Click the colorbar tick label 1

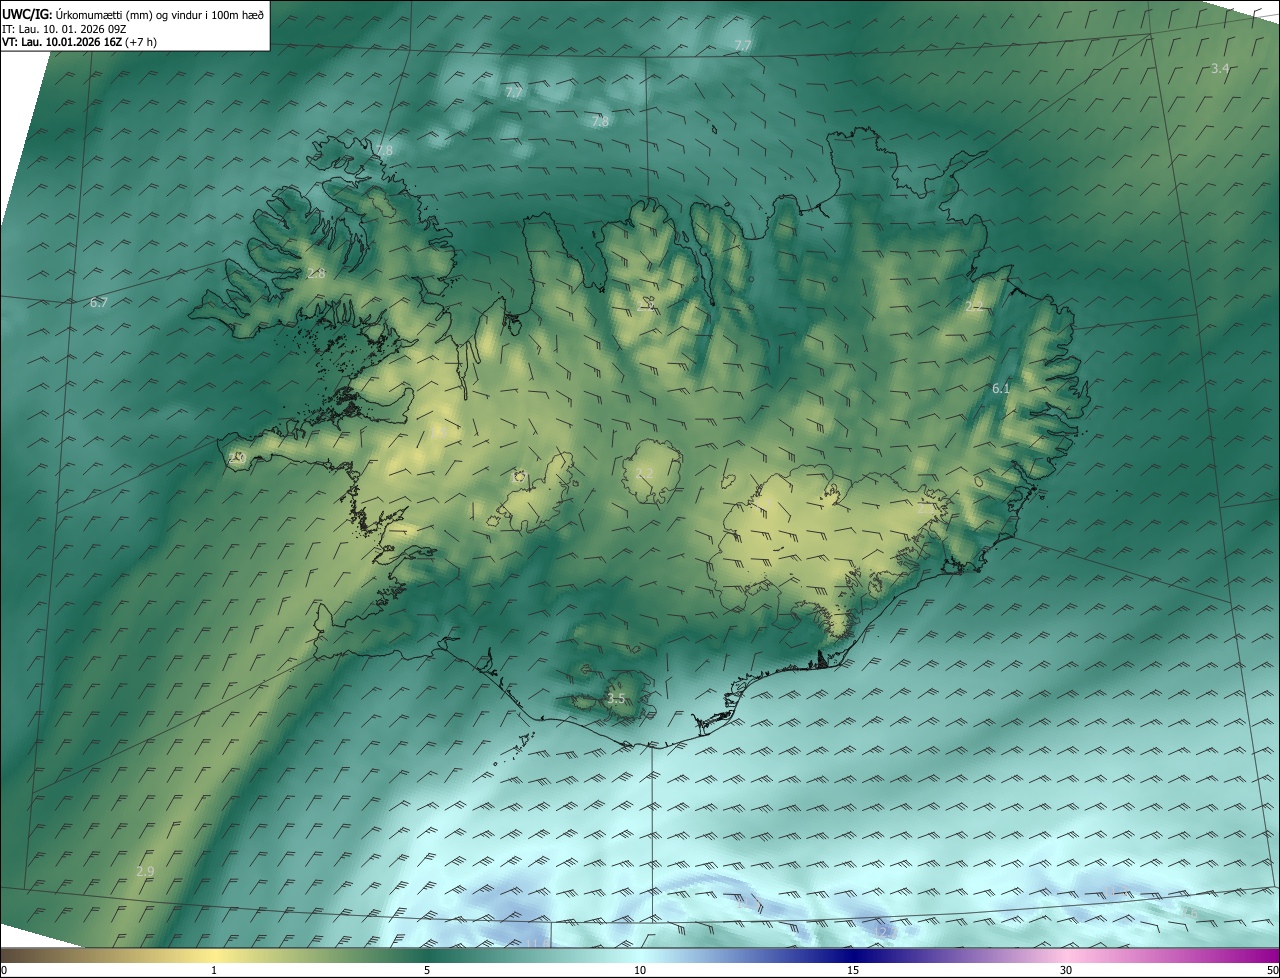pyautogui.click(x=214, y=970)
